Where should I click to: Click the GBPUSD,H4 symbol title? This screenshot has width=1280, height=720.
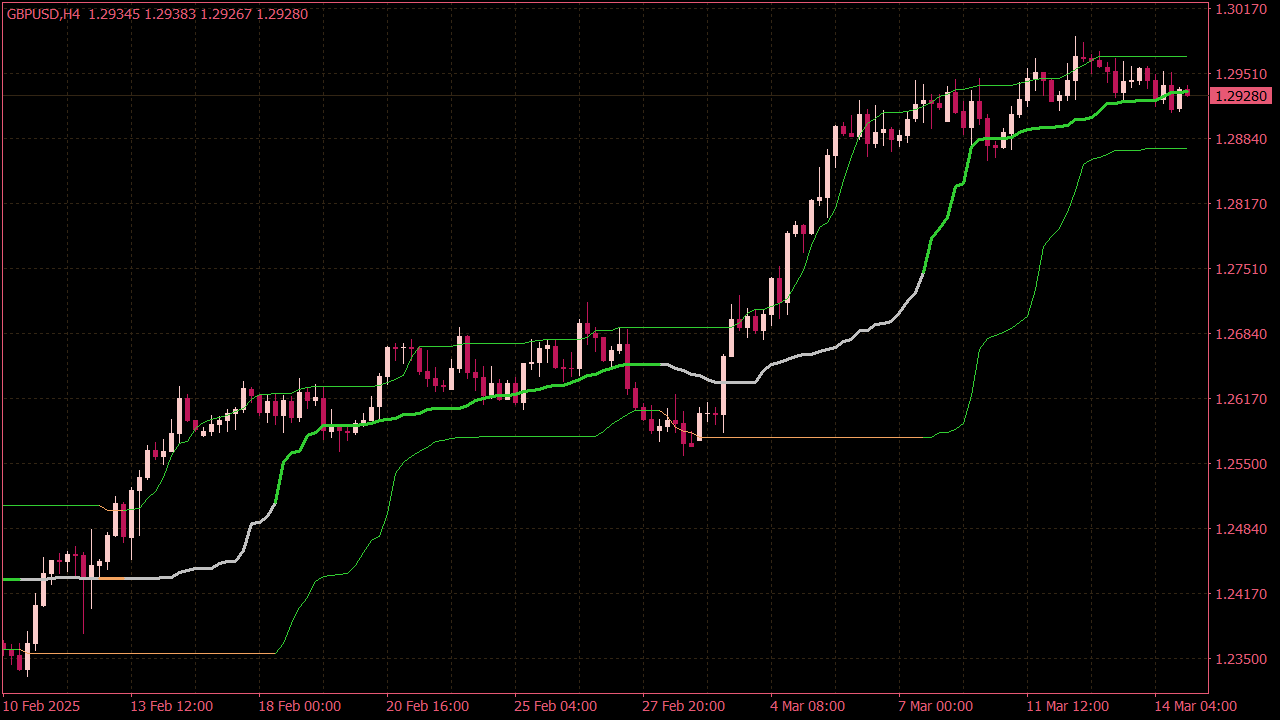[x=43, y=14]
